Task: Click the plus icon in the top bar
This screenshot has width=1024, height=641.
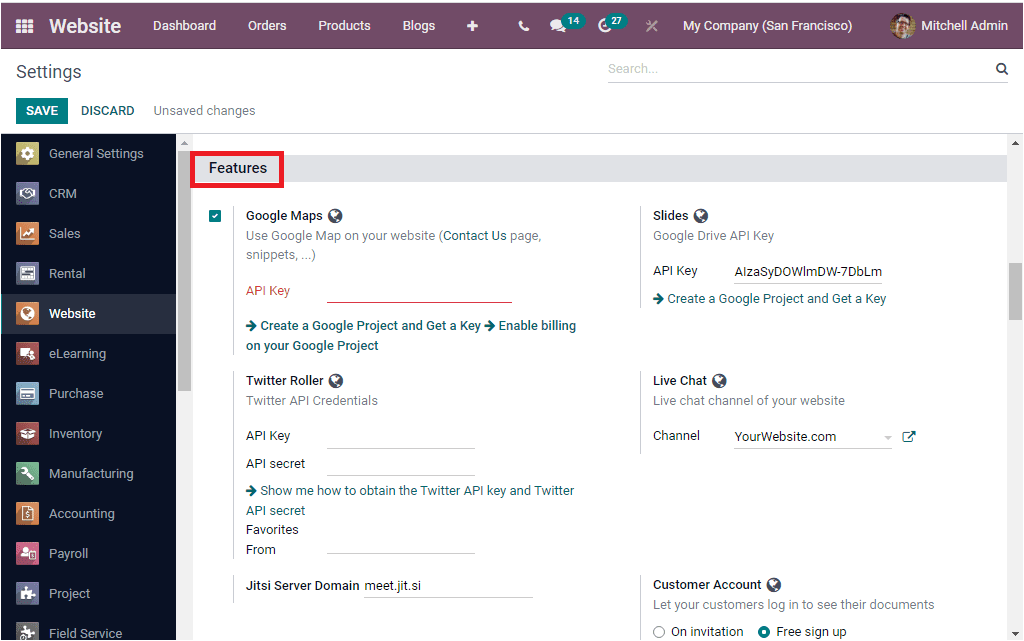Action: tap(472, 26)
